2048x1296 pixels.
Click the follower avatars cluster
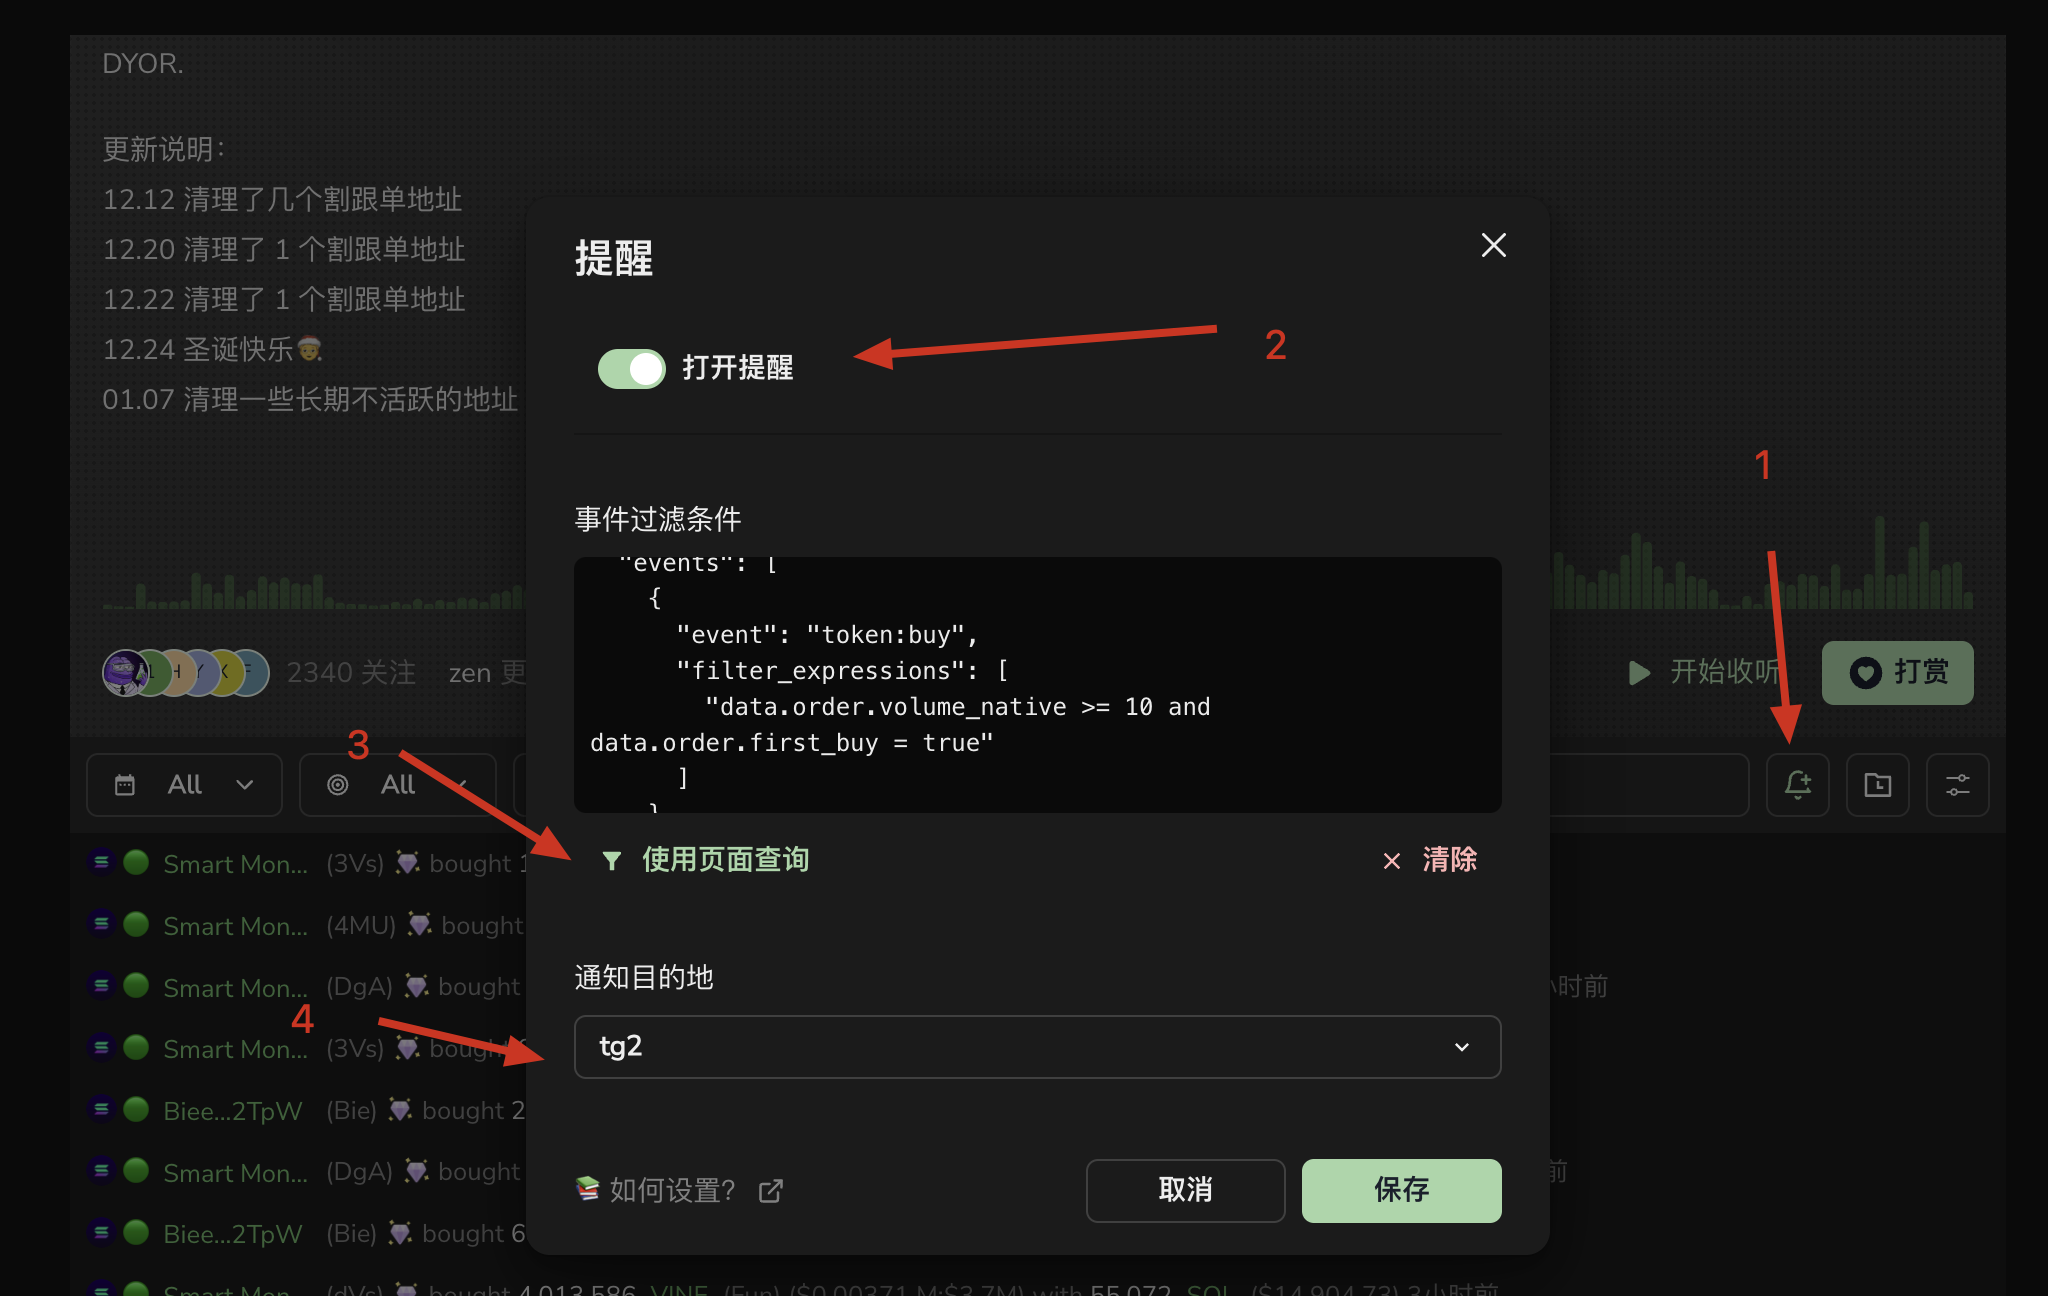[x=185, y=673]
